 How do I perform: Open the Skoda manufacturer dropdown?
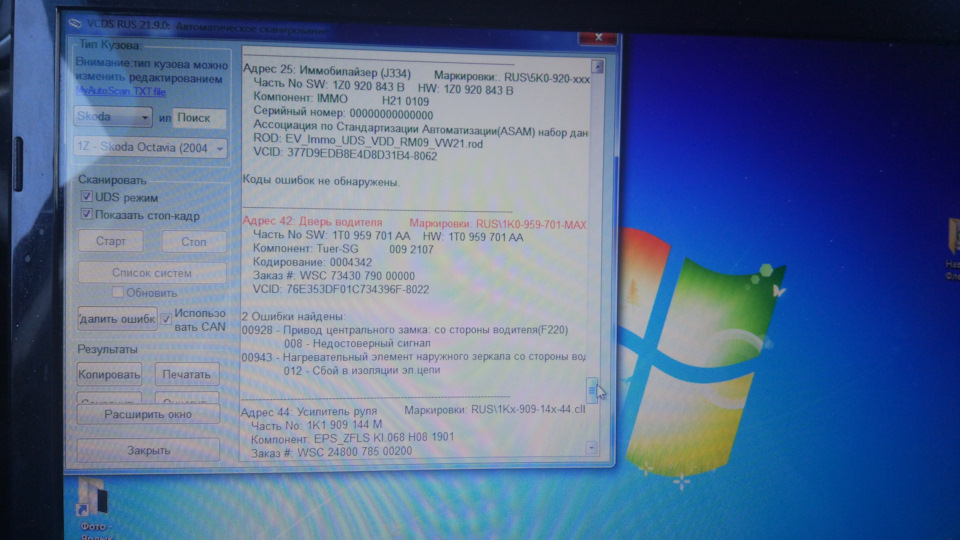tap(113, 116)
